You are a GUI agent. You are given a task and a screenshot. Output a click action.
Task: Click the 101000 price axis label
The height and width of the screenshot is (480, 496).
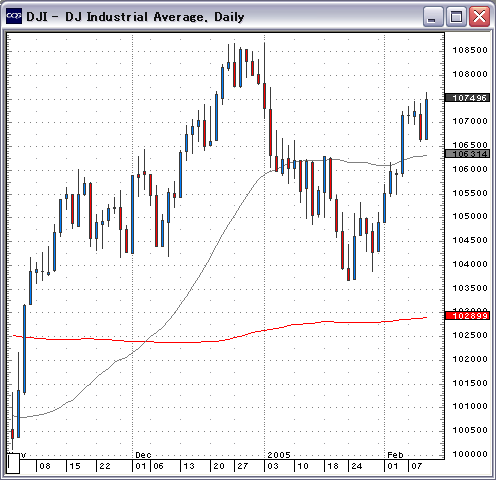[x=470, y=406]
